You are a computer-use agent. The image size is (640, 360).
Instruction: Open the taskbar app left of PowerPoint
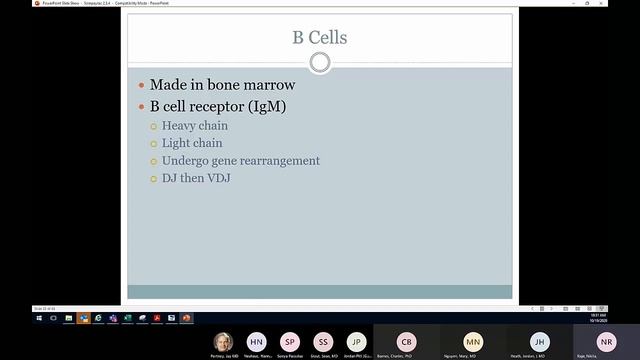[172, 318]
